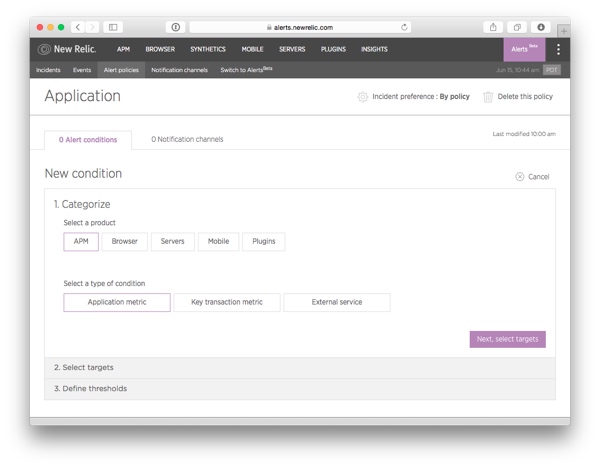Choose Key transaction metric condition type
Viewport: 600px width, 468px height.
227,302
